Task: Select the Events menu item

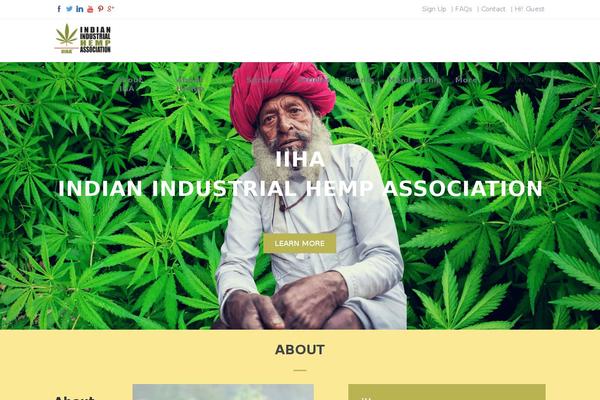Action: 359,80
